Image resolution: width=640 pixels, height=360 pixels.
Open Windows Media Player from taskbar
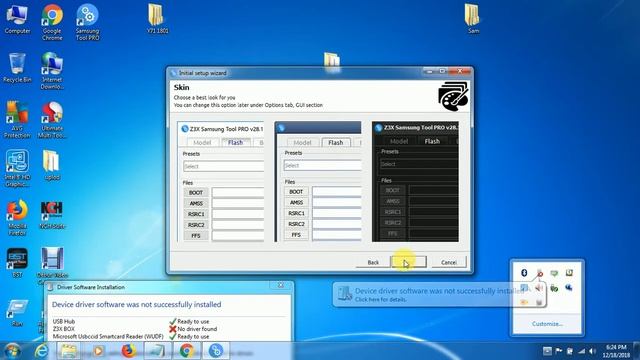pos(98,351)
